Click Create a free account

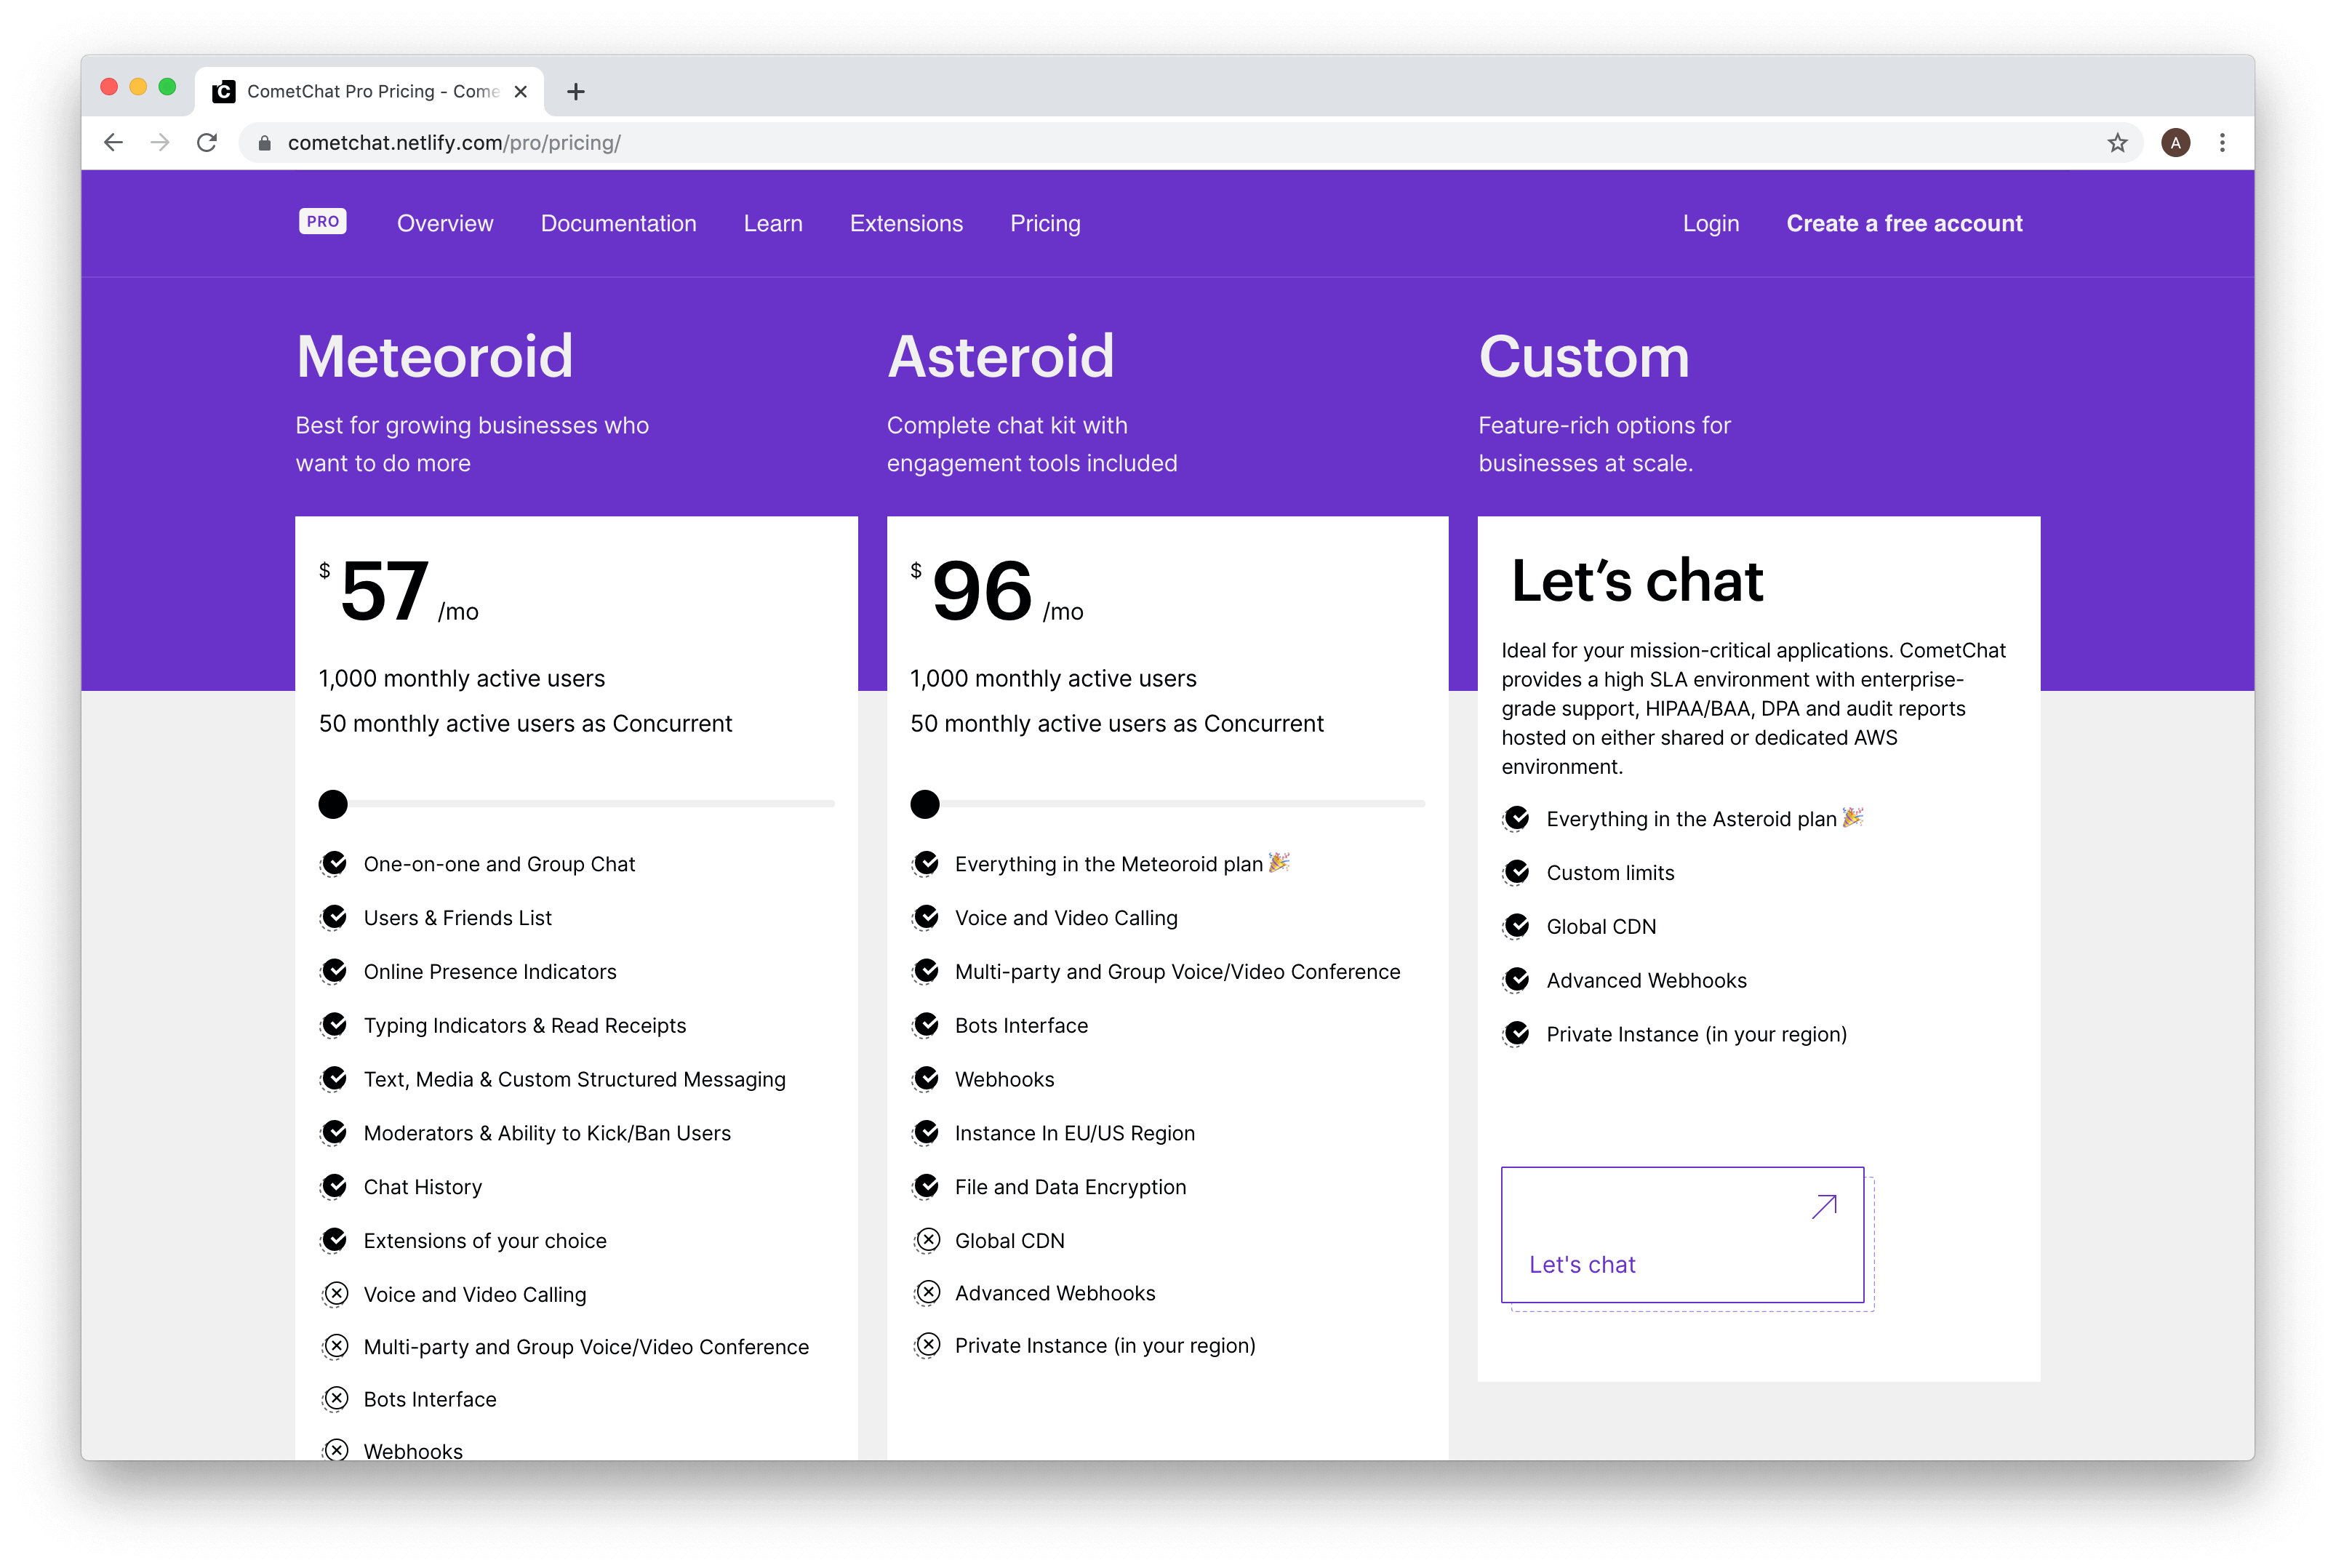click(1904, 223)
